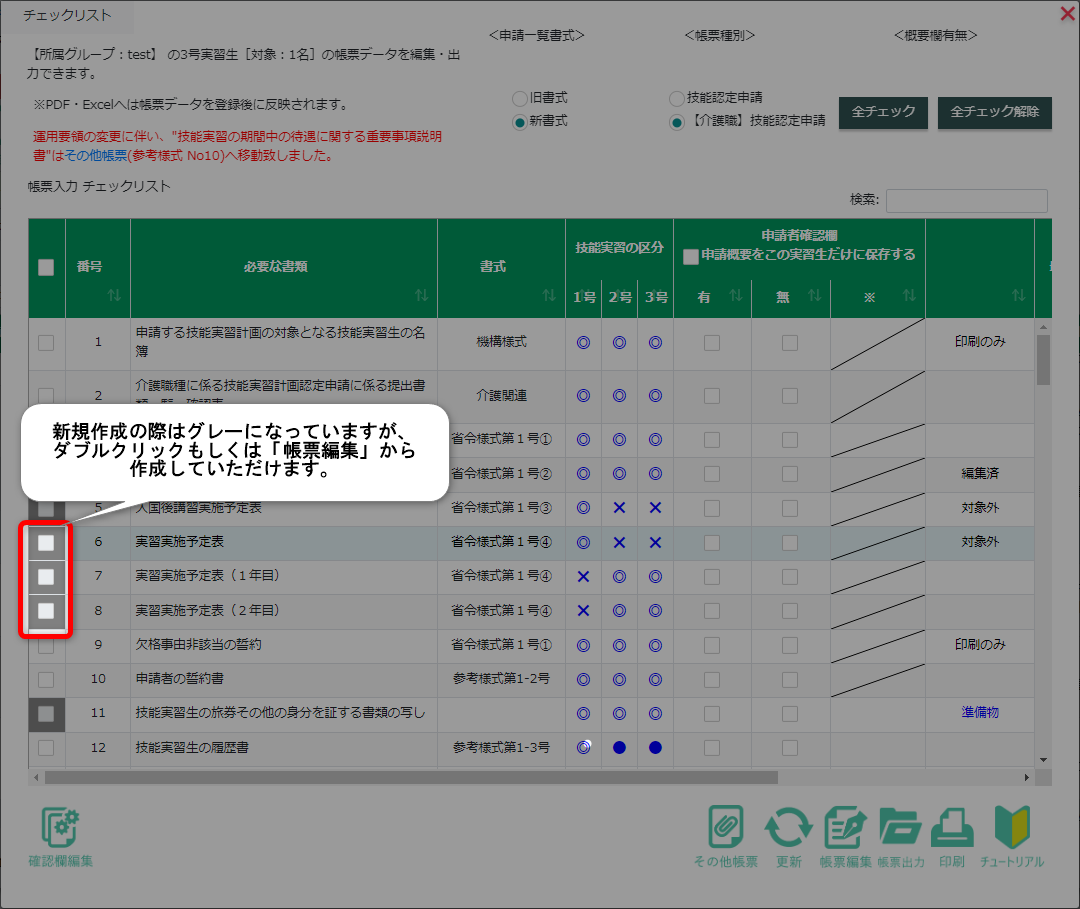Select row 12 技能実習生の履歴書 text

191,748
